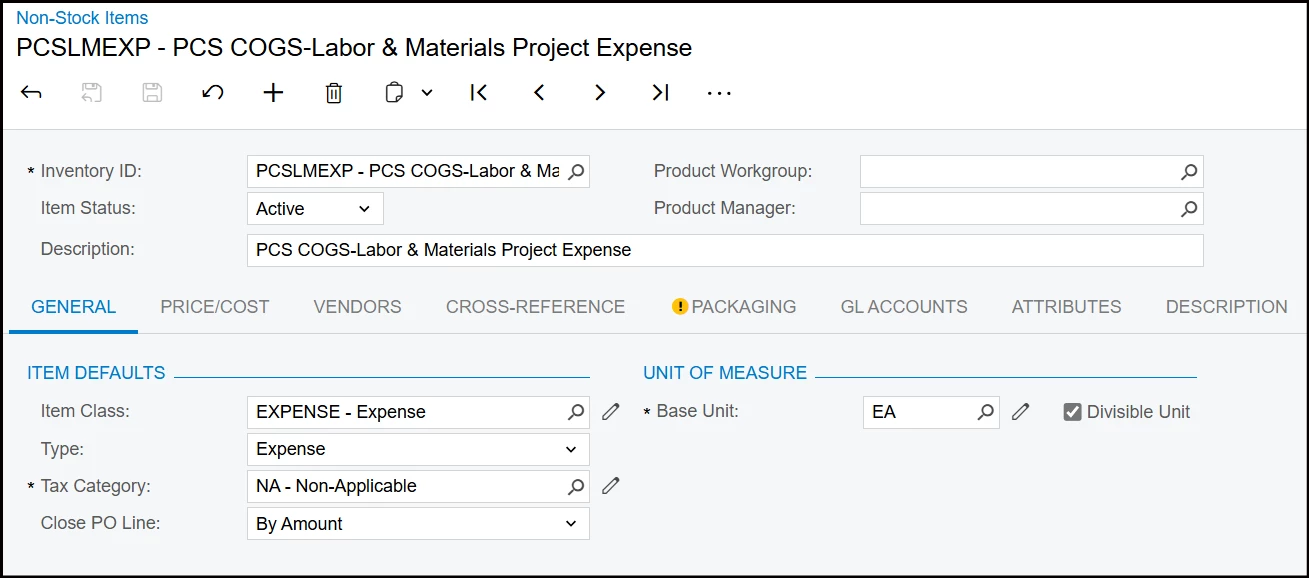Open the GL Accounts tab

[x=904, y=307]
